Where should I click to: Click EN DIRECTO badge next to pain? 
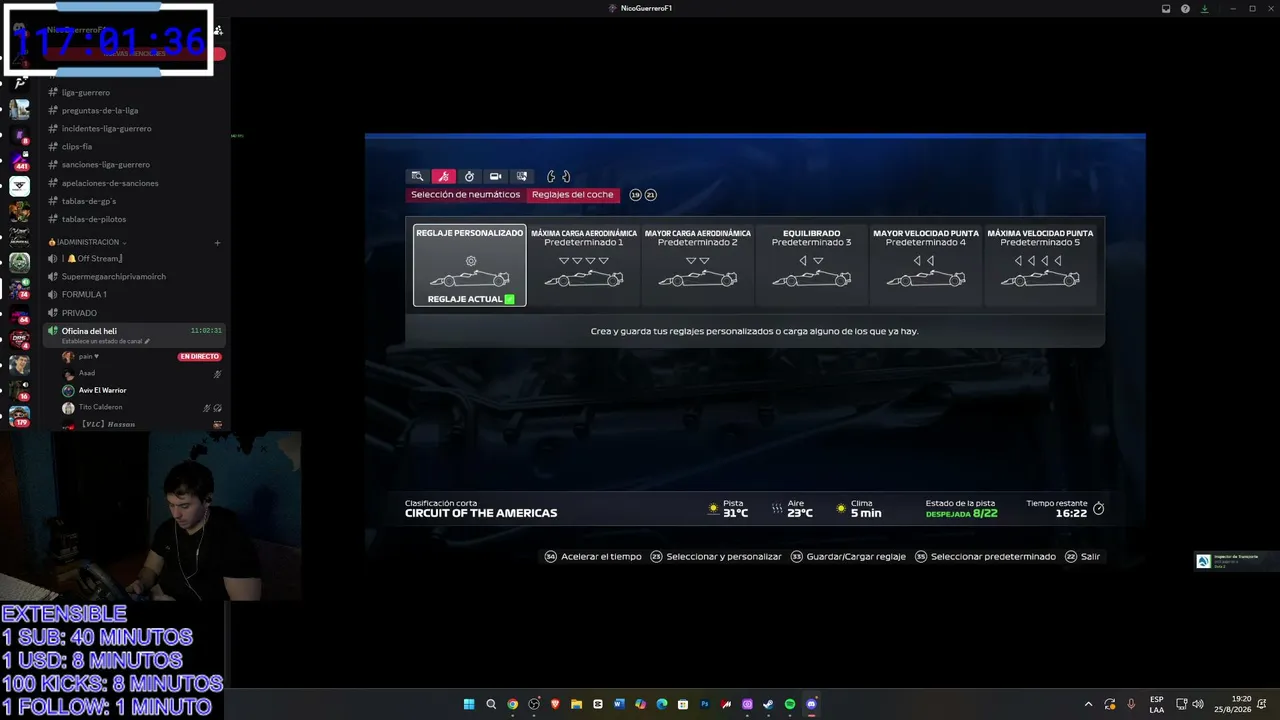(199, 357)
